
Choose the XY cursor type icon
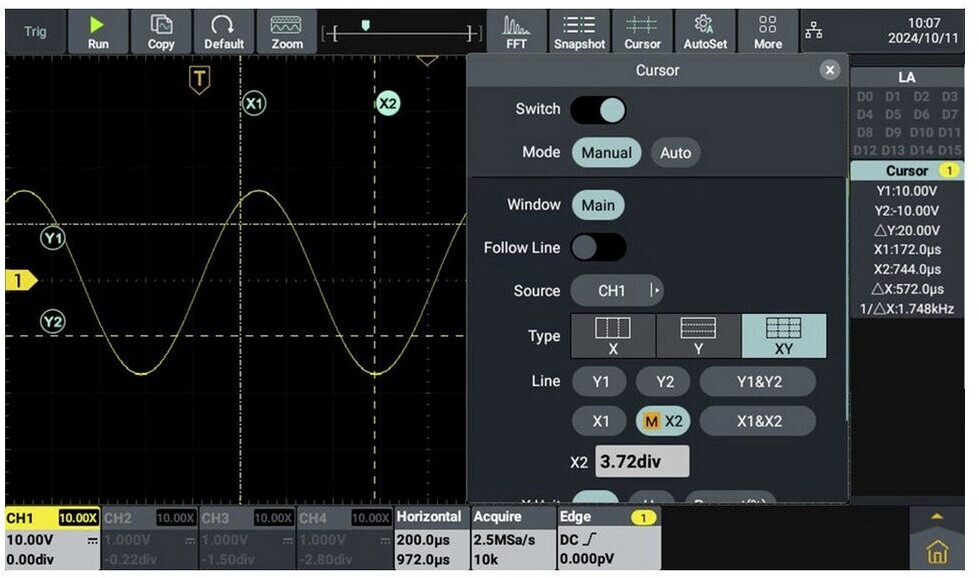point(784,336)
